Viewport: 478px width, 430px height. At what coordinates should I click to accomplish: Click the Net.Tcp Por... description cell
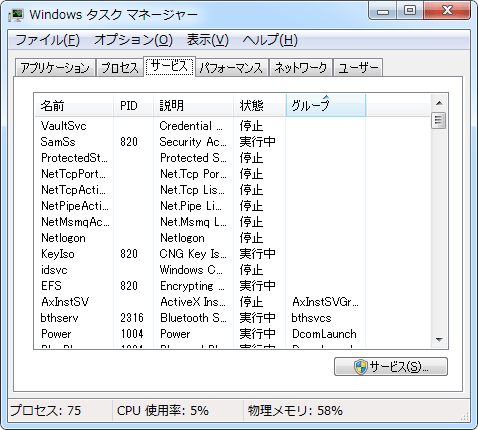pos(193,174)
